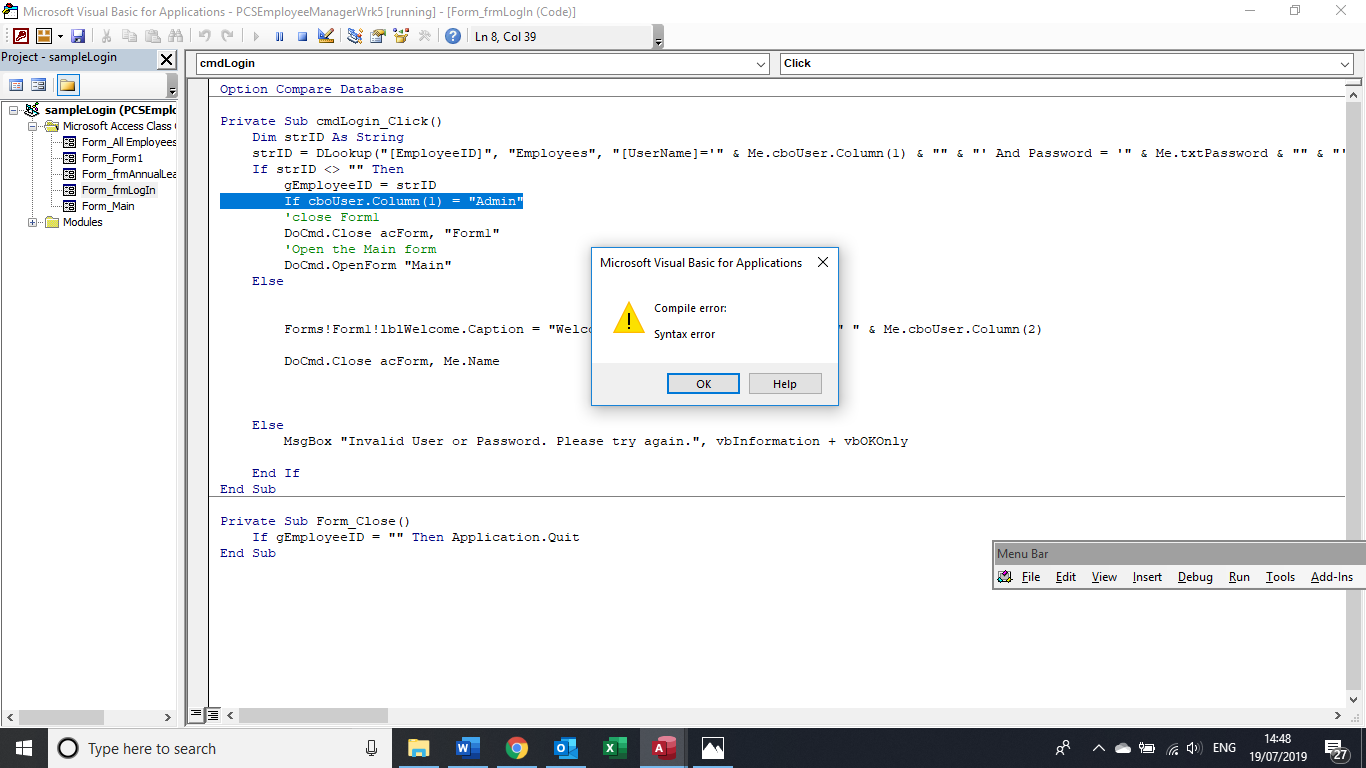Collapse the sampleLogin project node
This screenshot has width=1366, height=768.
[x=14, y=110]
